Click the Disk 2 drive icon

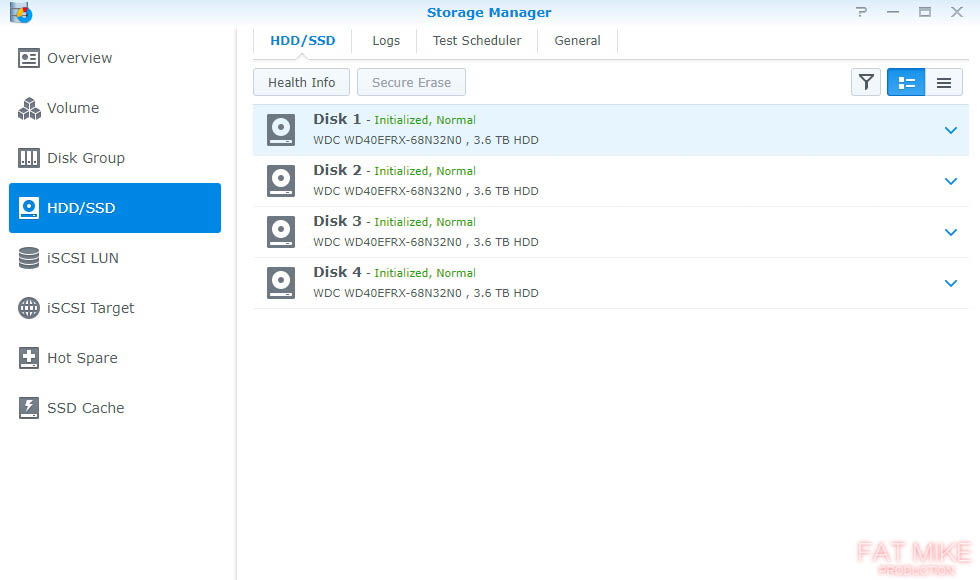[281, 181]
